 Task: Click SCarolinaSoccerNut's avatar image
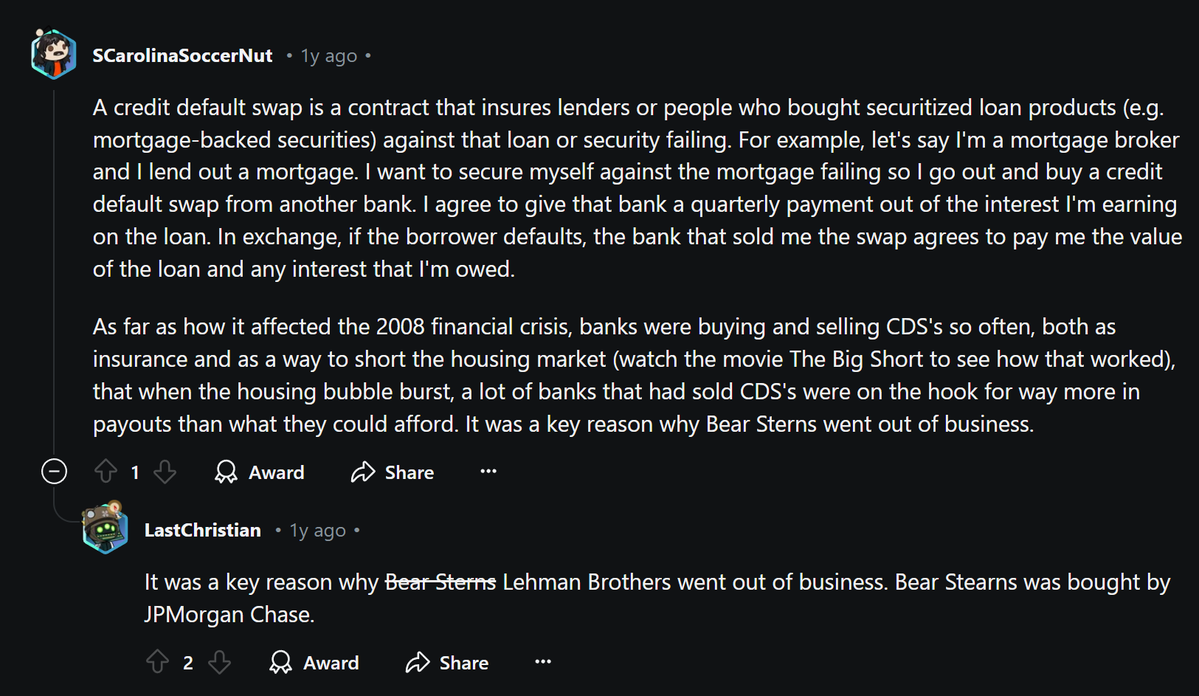point(54,55)
